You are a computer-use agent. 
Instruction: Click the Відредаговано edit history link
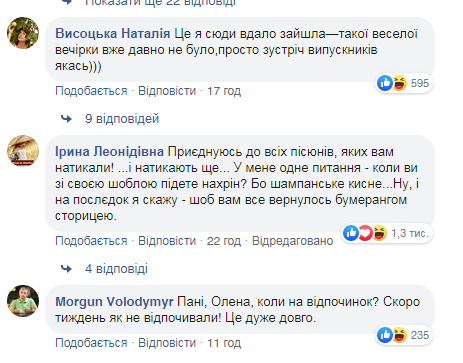pyautogui.click(x=292, y=241)
